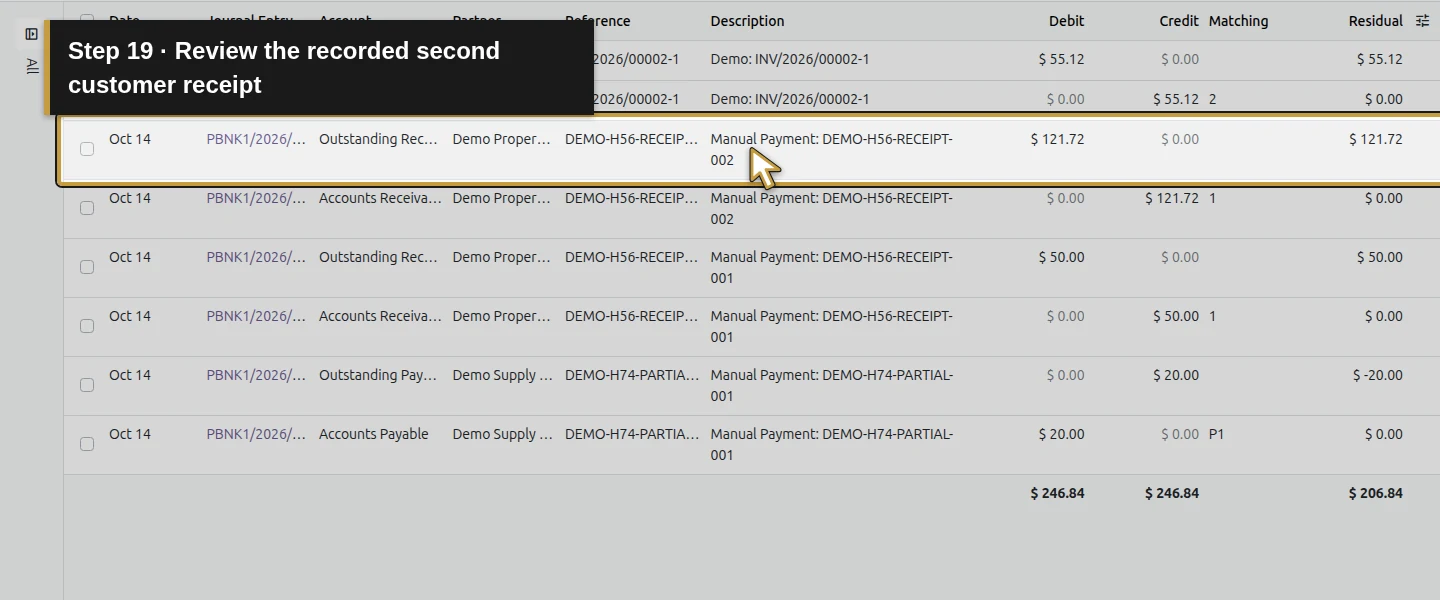Viewport: 1440px width, 600px height.
Task: Click DEMO-H56-RECEIP… reference in $50.00 debit row
Action: pos(632,257)
